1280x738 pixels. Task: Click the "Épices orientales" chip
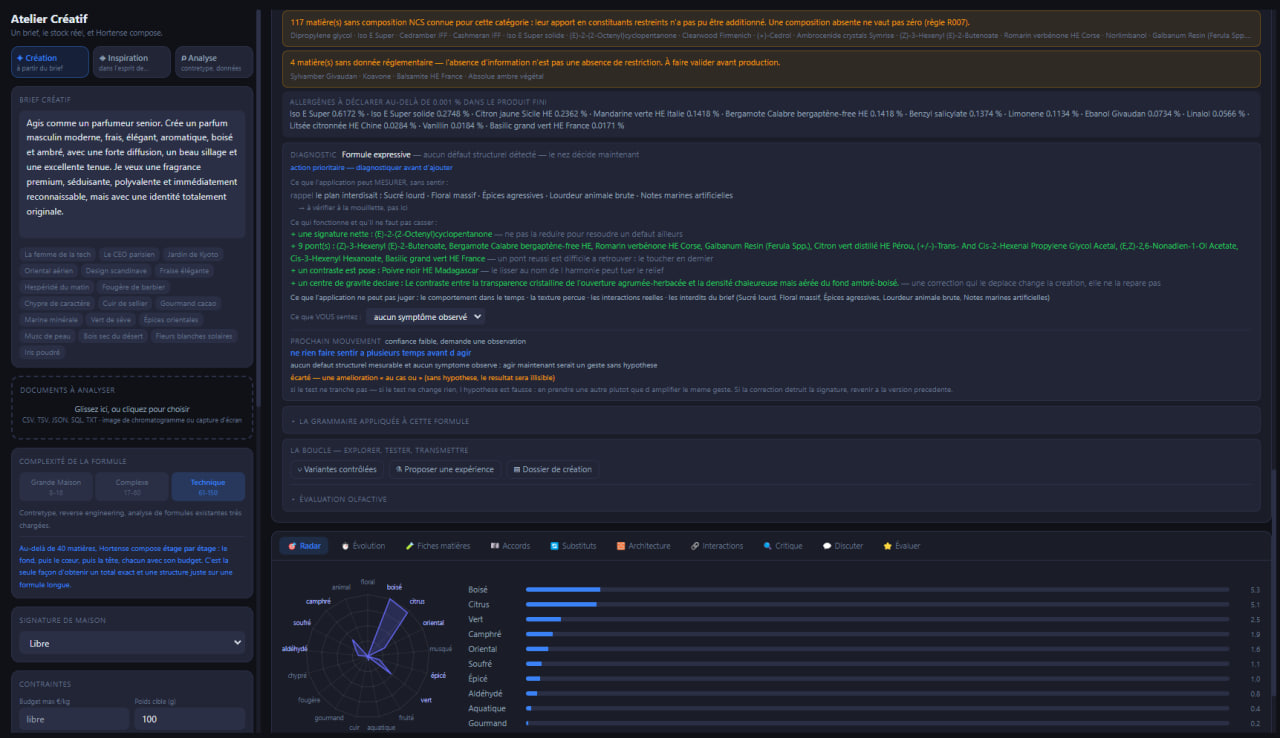[170, 320]
